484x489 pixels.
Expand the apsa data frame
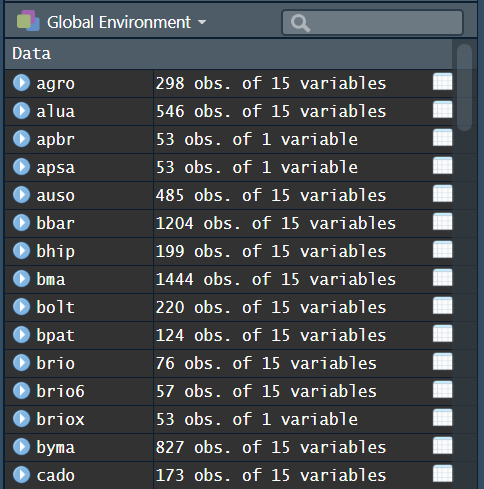(22, 167)
